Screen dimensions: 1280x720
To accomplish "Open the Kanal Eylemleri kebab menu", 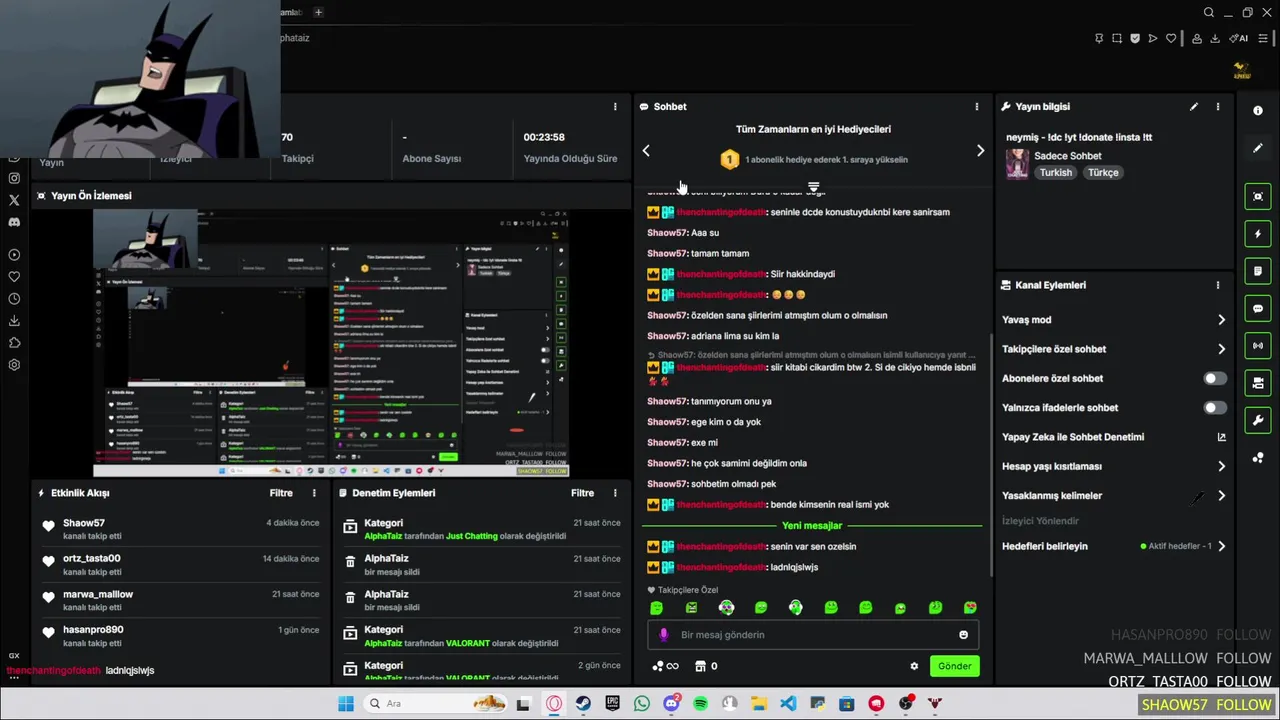I will [x=1218, y=285].
